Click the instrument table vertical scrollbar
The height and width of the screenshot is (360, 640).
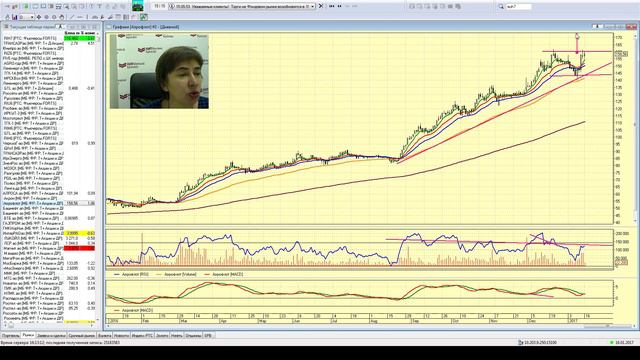tap(98, 178)
